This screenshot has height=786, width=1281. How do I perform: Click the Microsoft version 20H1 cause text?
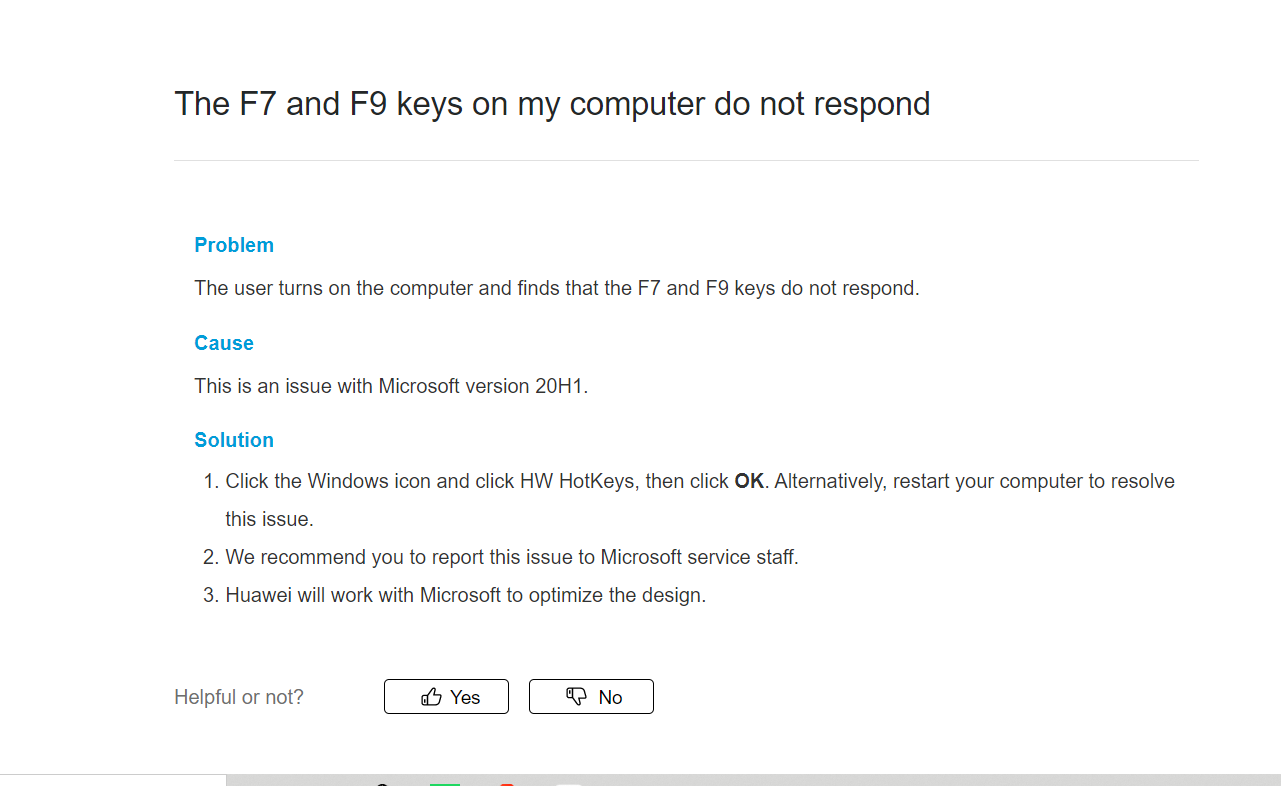point(391,386)
